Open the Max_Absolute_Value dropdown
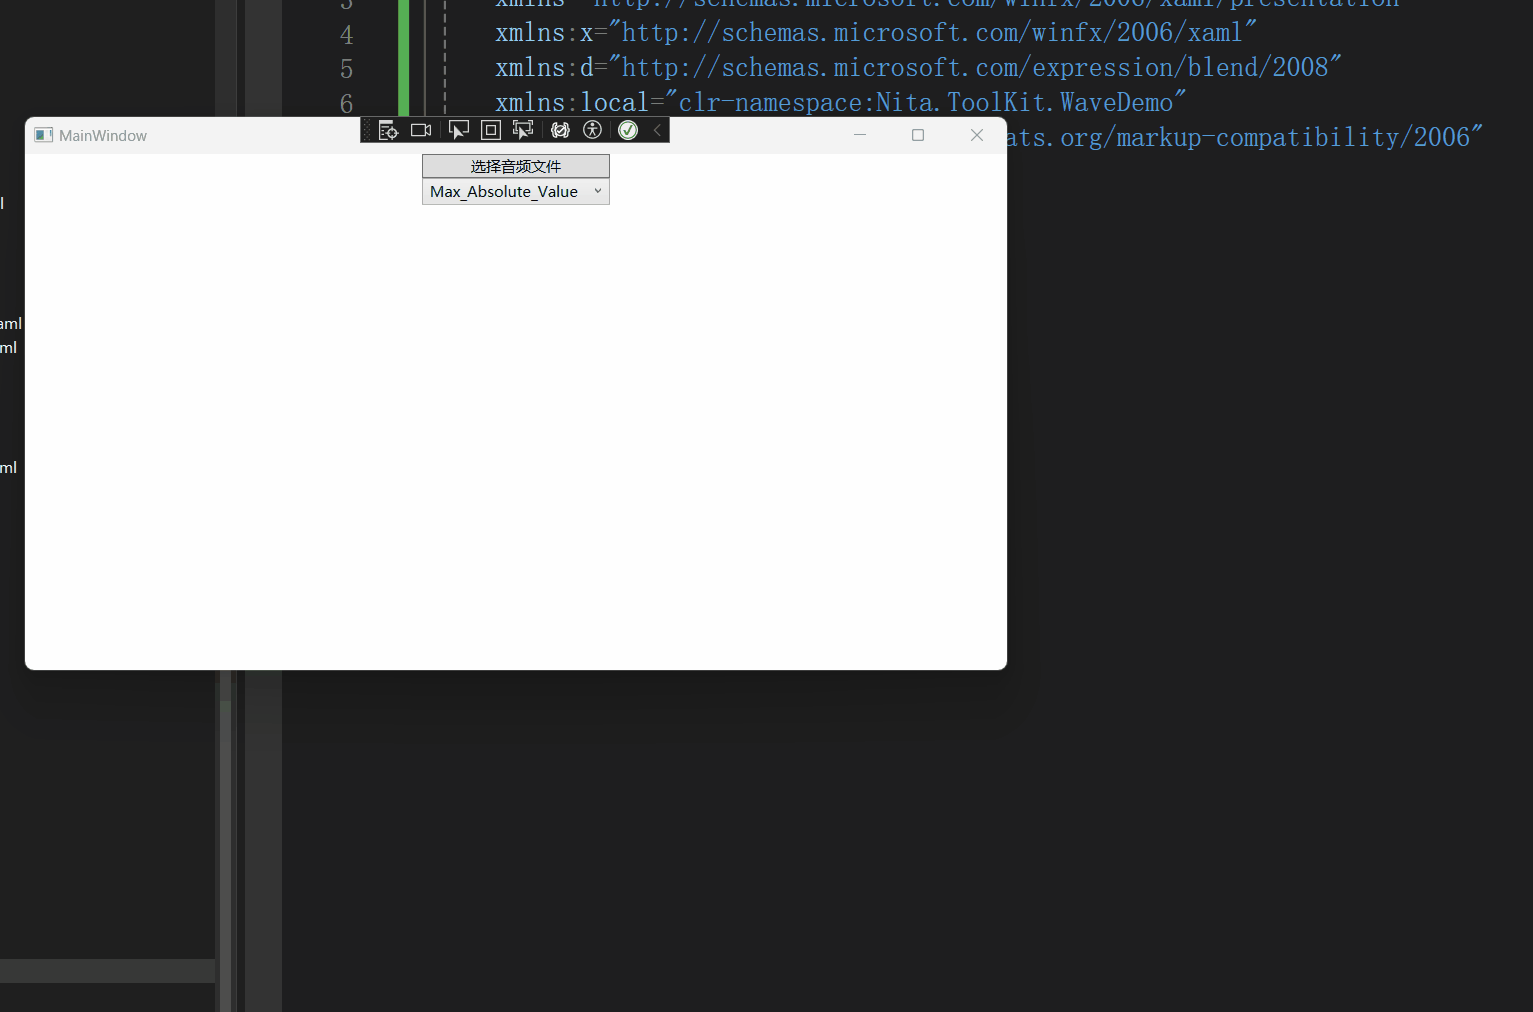The height and width of the screenshot is (1012, 1533). tap(515, 191)
